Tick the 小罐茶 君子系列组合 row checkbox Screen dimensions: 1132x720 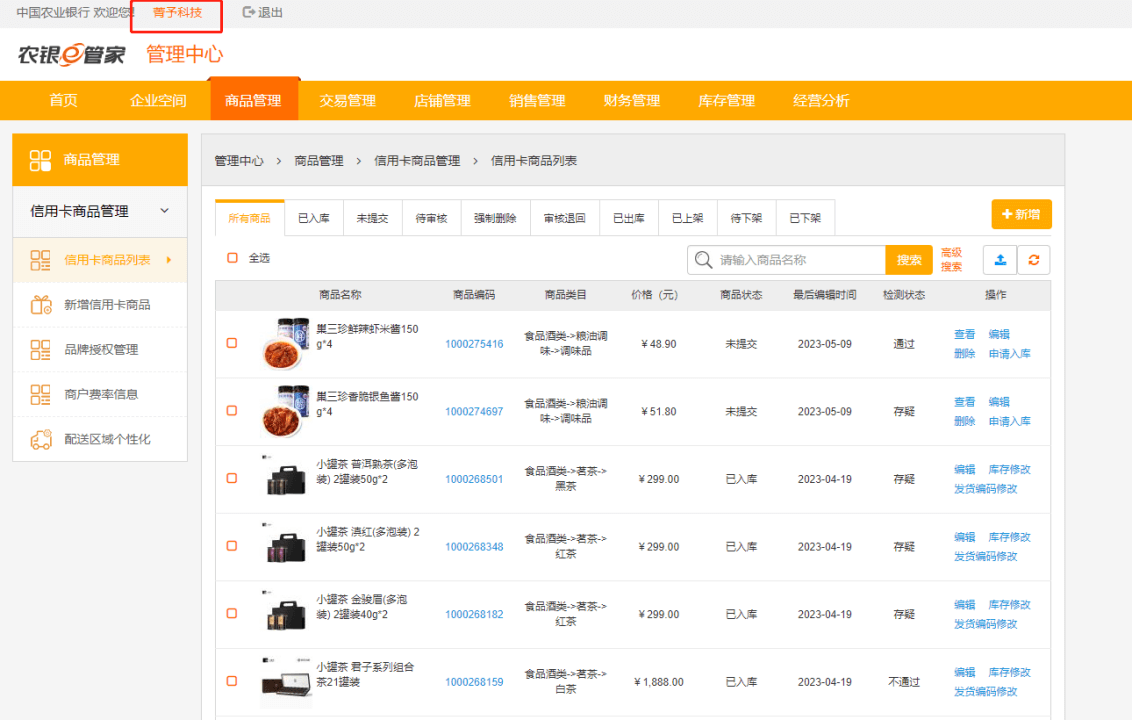tap(232, 681)
